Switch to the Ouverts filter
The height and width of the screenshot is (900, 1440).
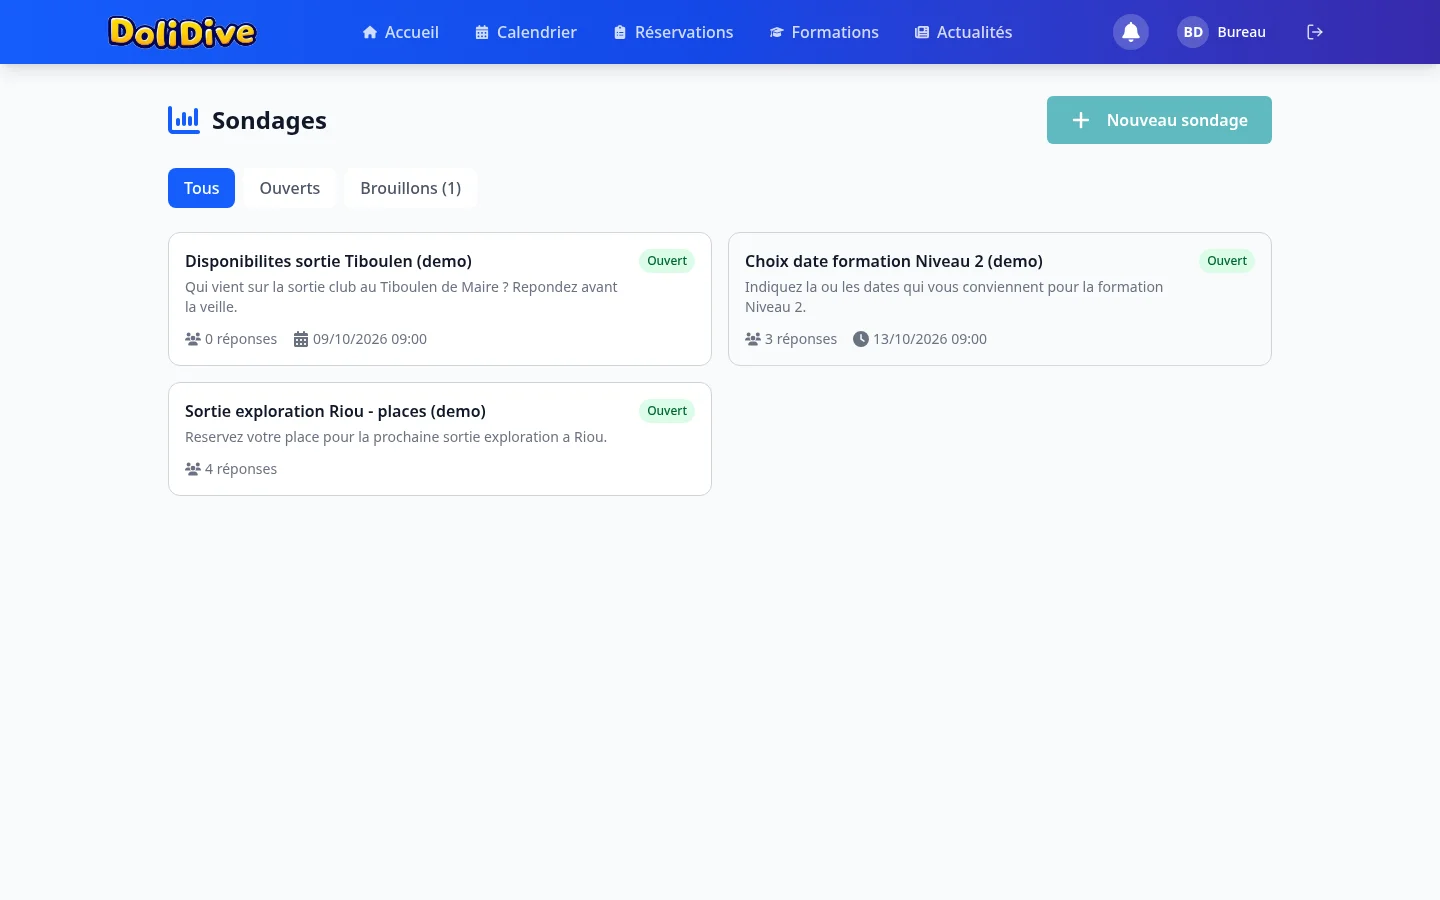point(290,188)
